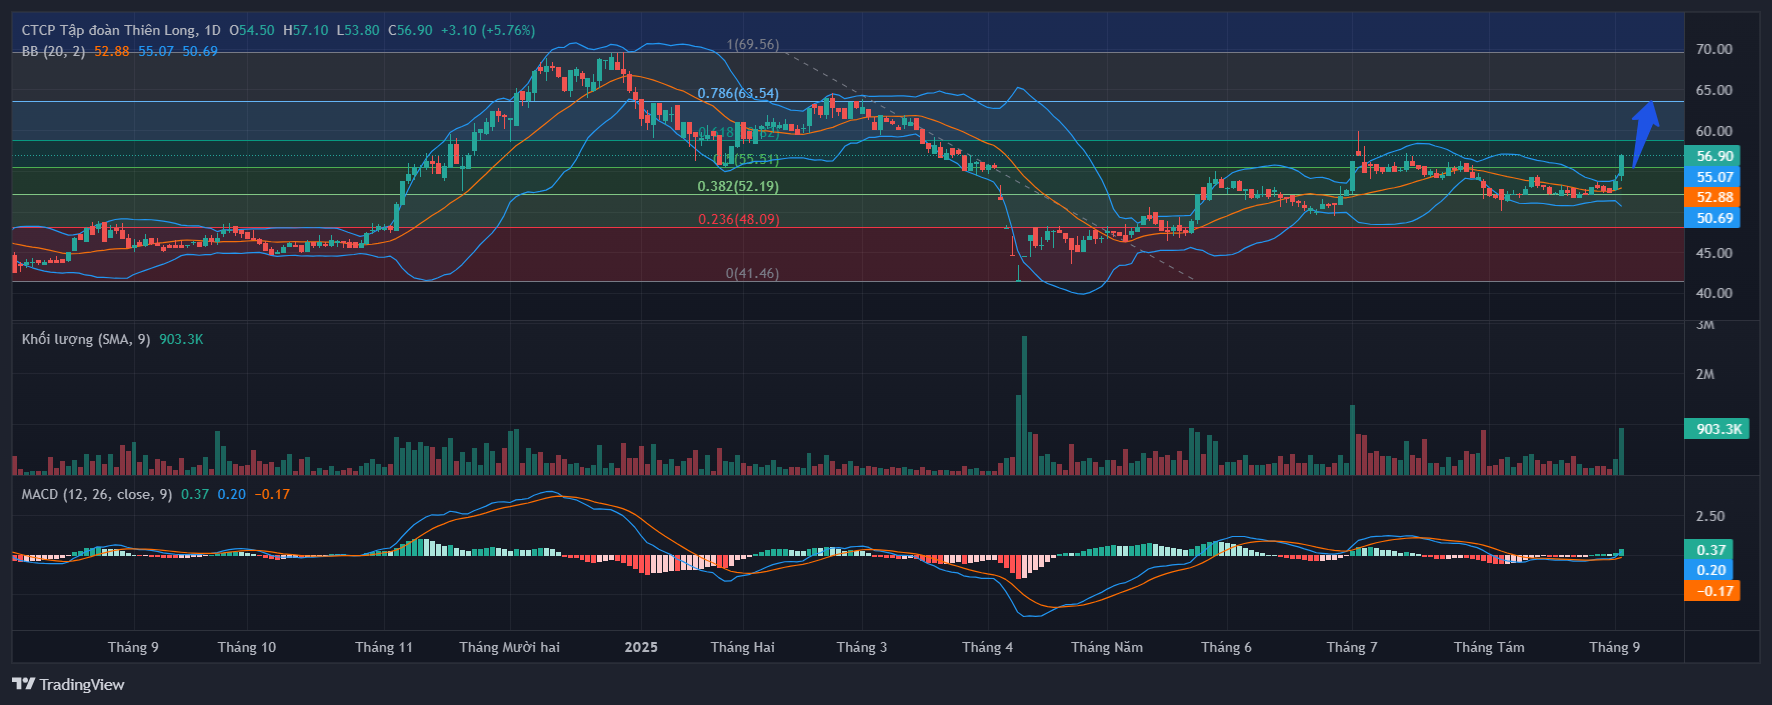The width and height of the screenshot is (1772, 705).
Task: Click the green 0.37 MACD histogram tag
Action: tap(1711, 550)
